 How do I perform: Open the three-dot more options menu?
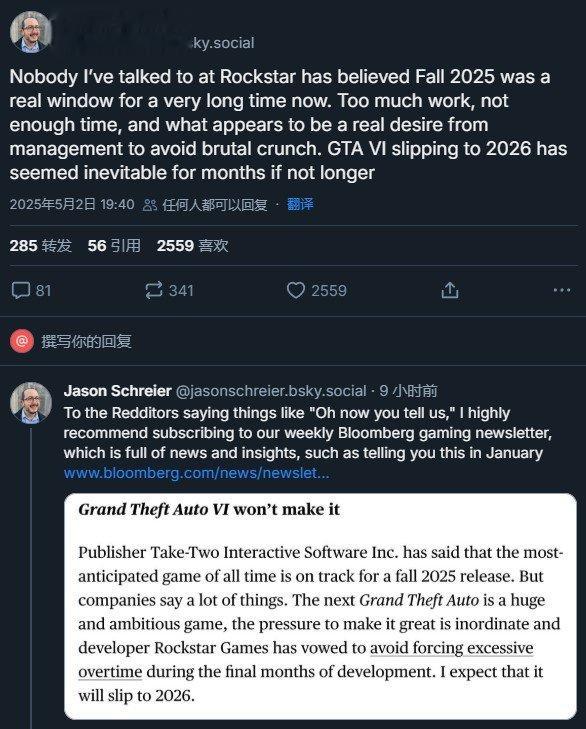[x=562, y=291]
